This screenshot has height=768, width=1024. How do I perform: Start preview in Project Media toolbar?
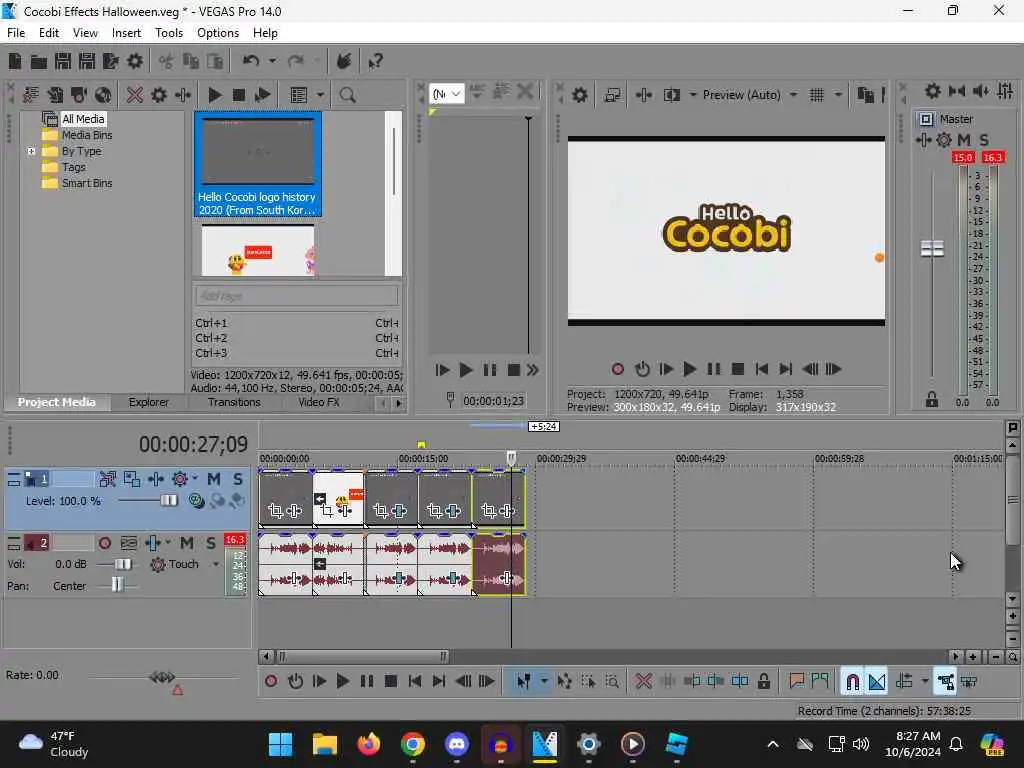point(214,95)
